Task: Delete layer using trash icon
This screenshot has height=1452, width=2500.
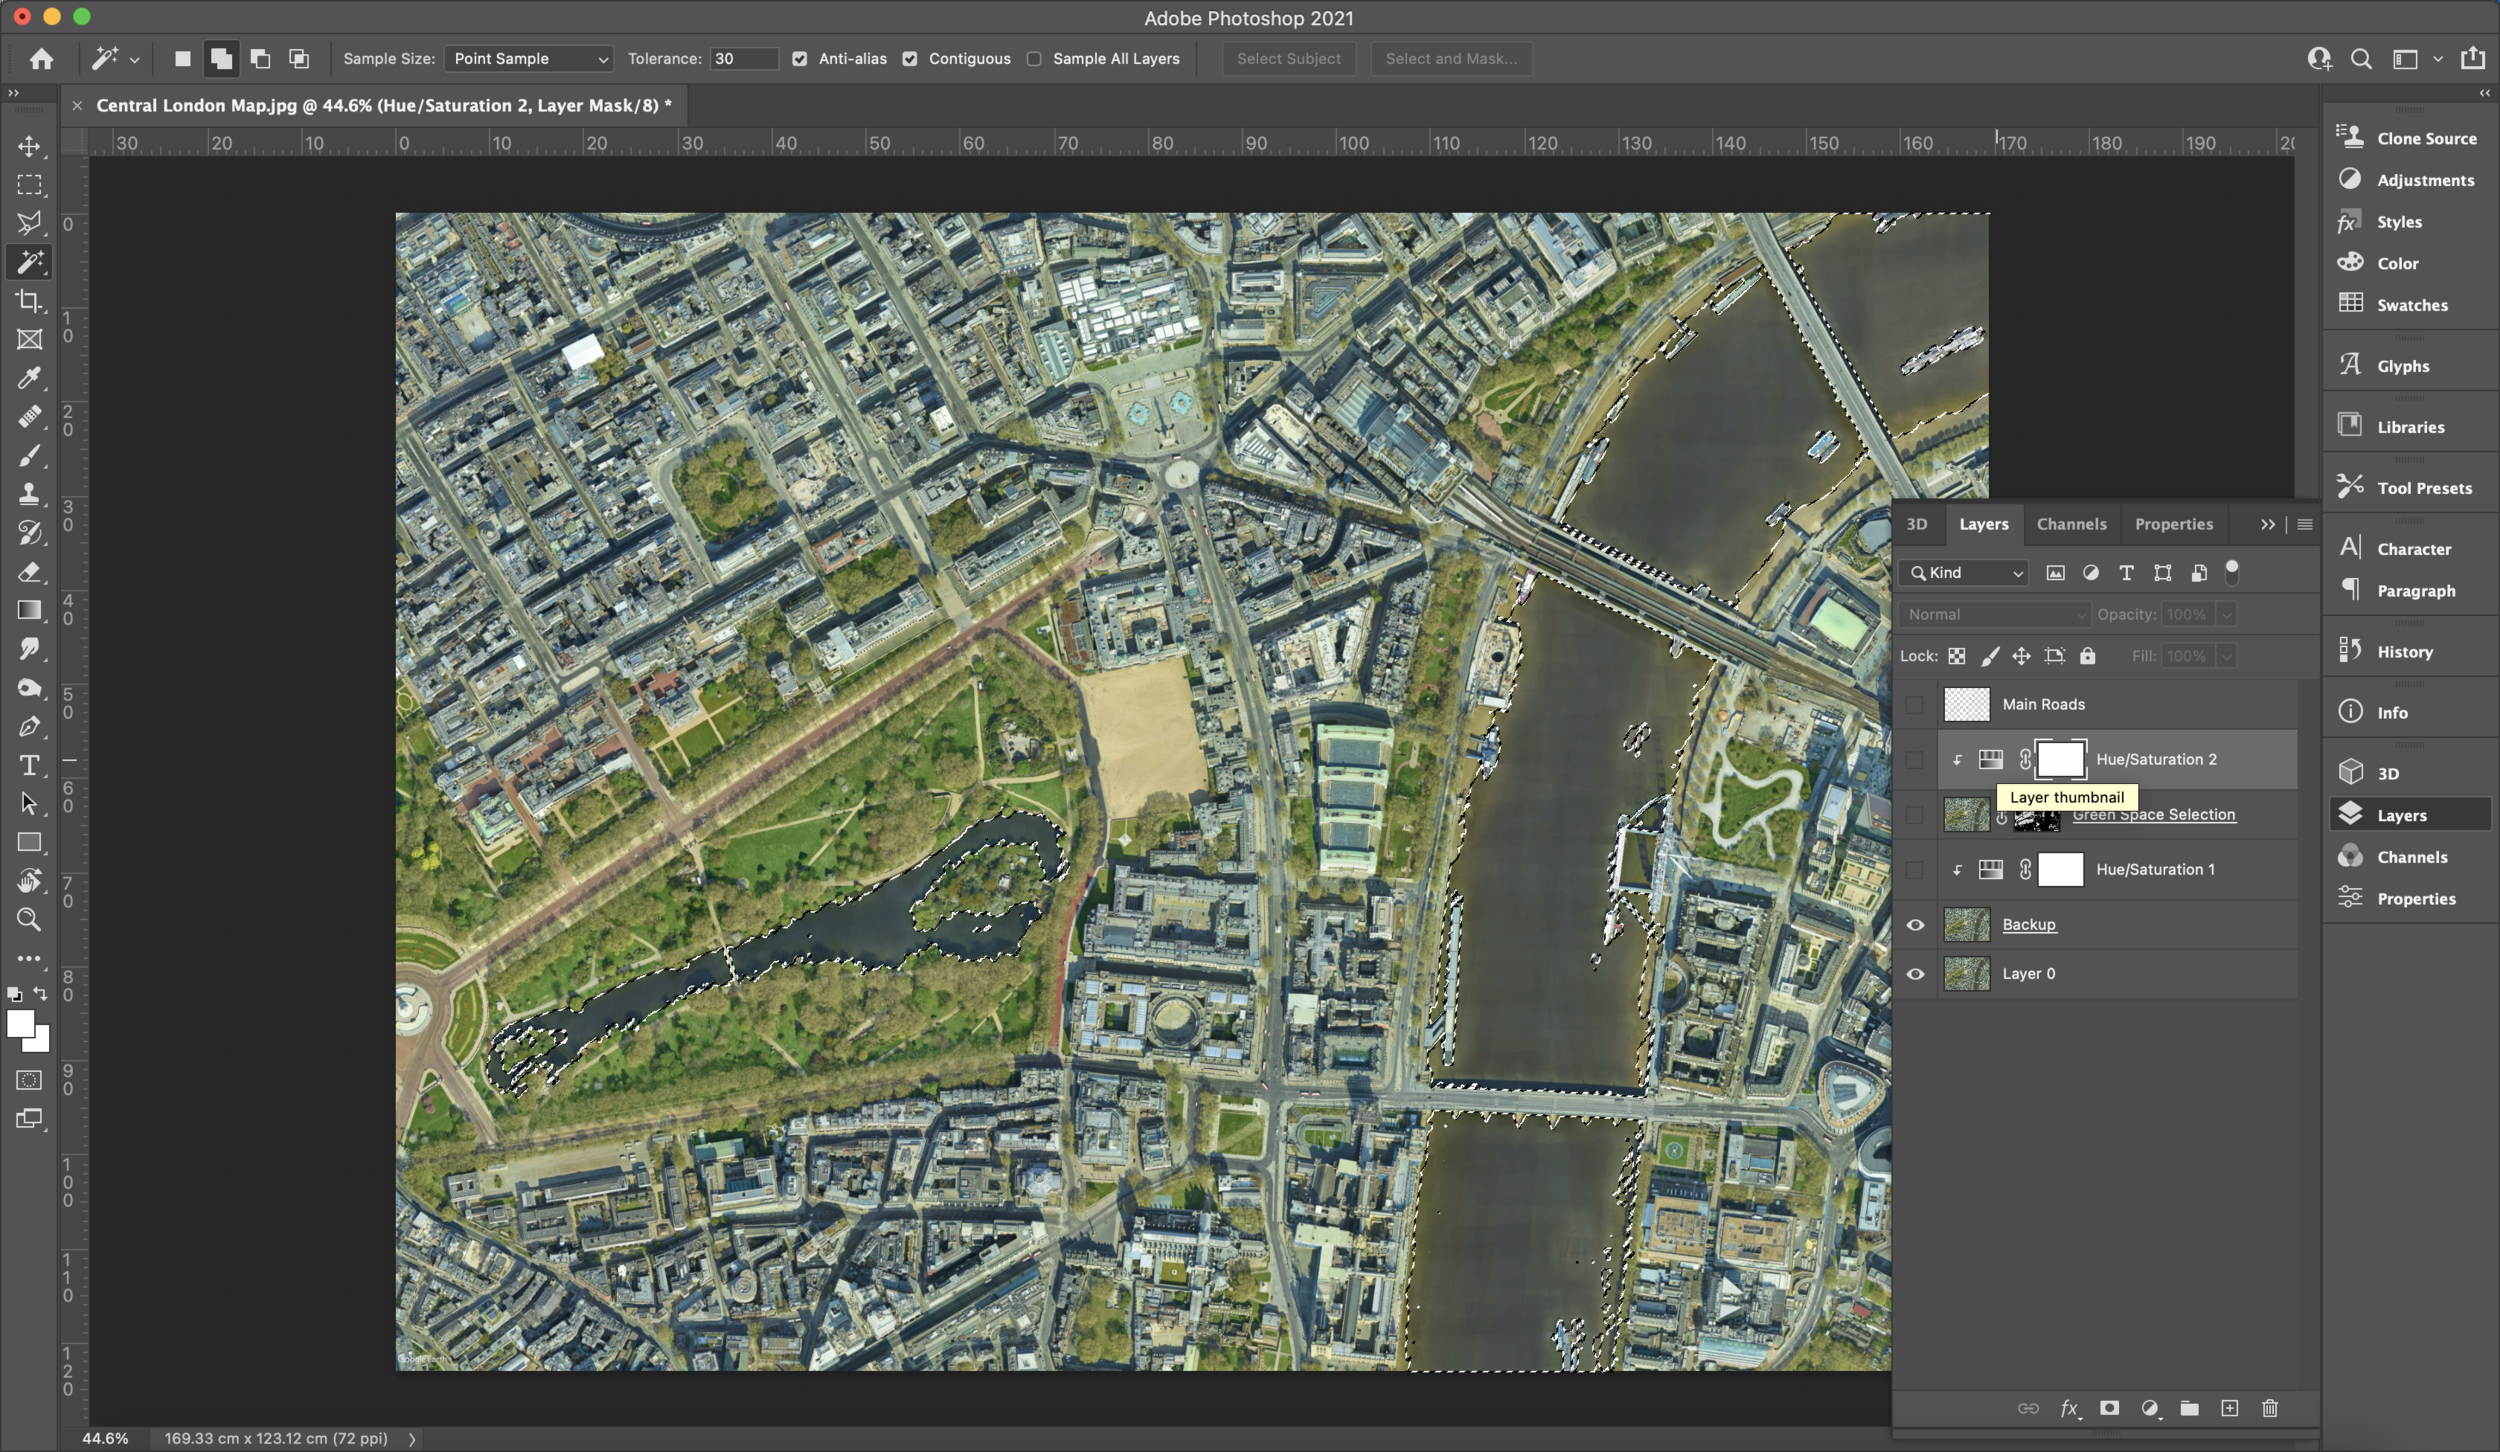Action: pos(2269,1408)
